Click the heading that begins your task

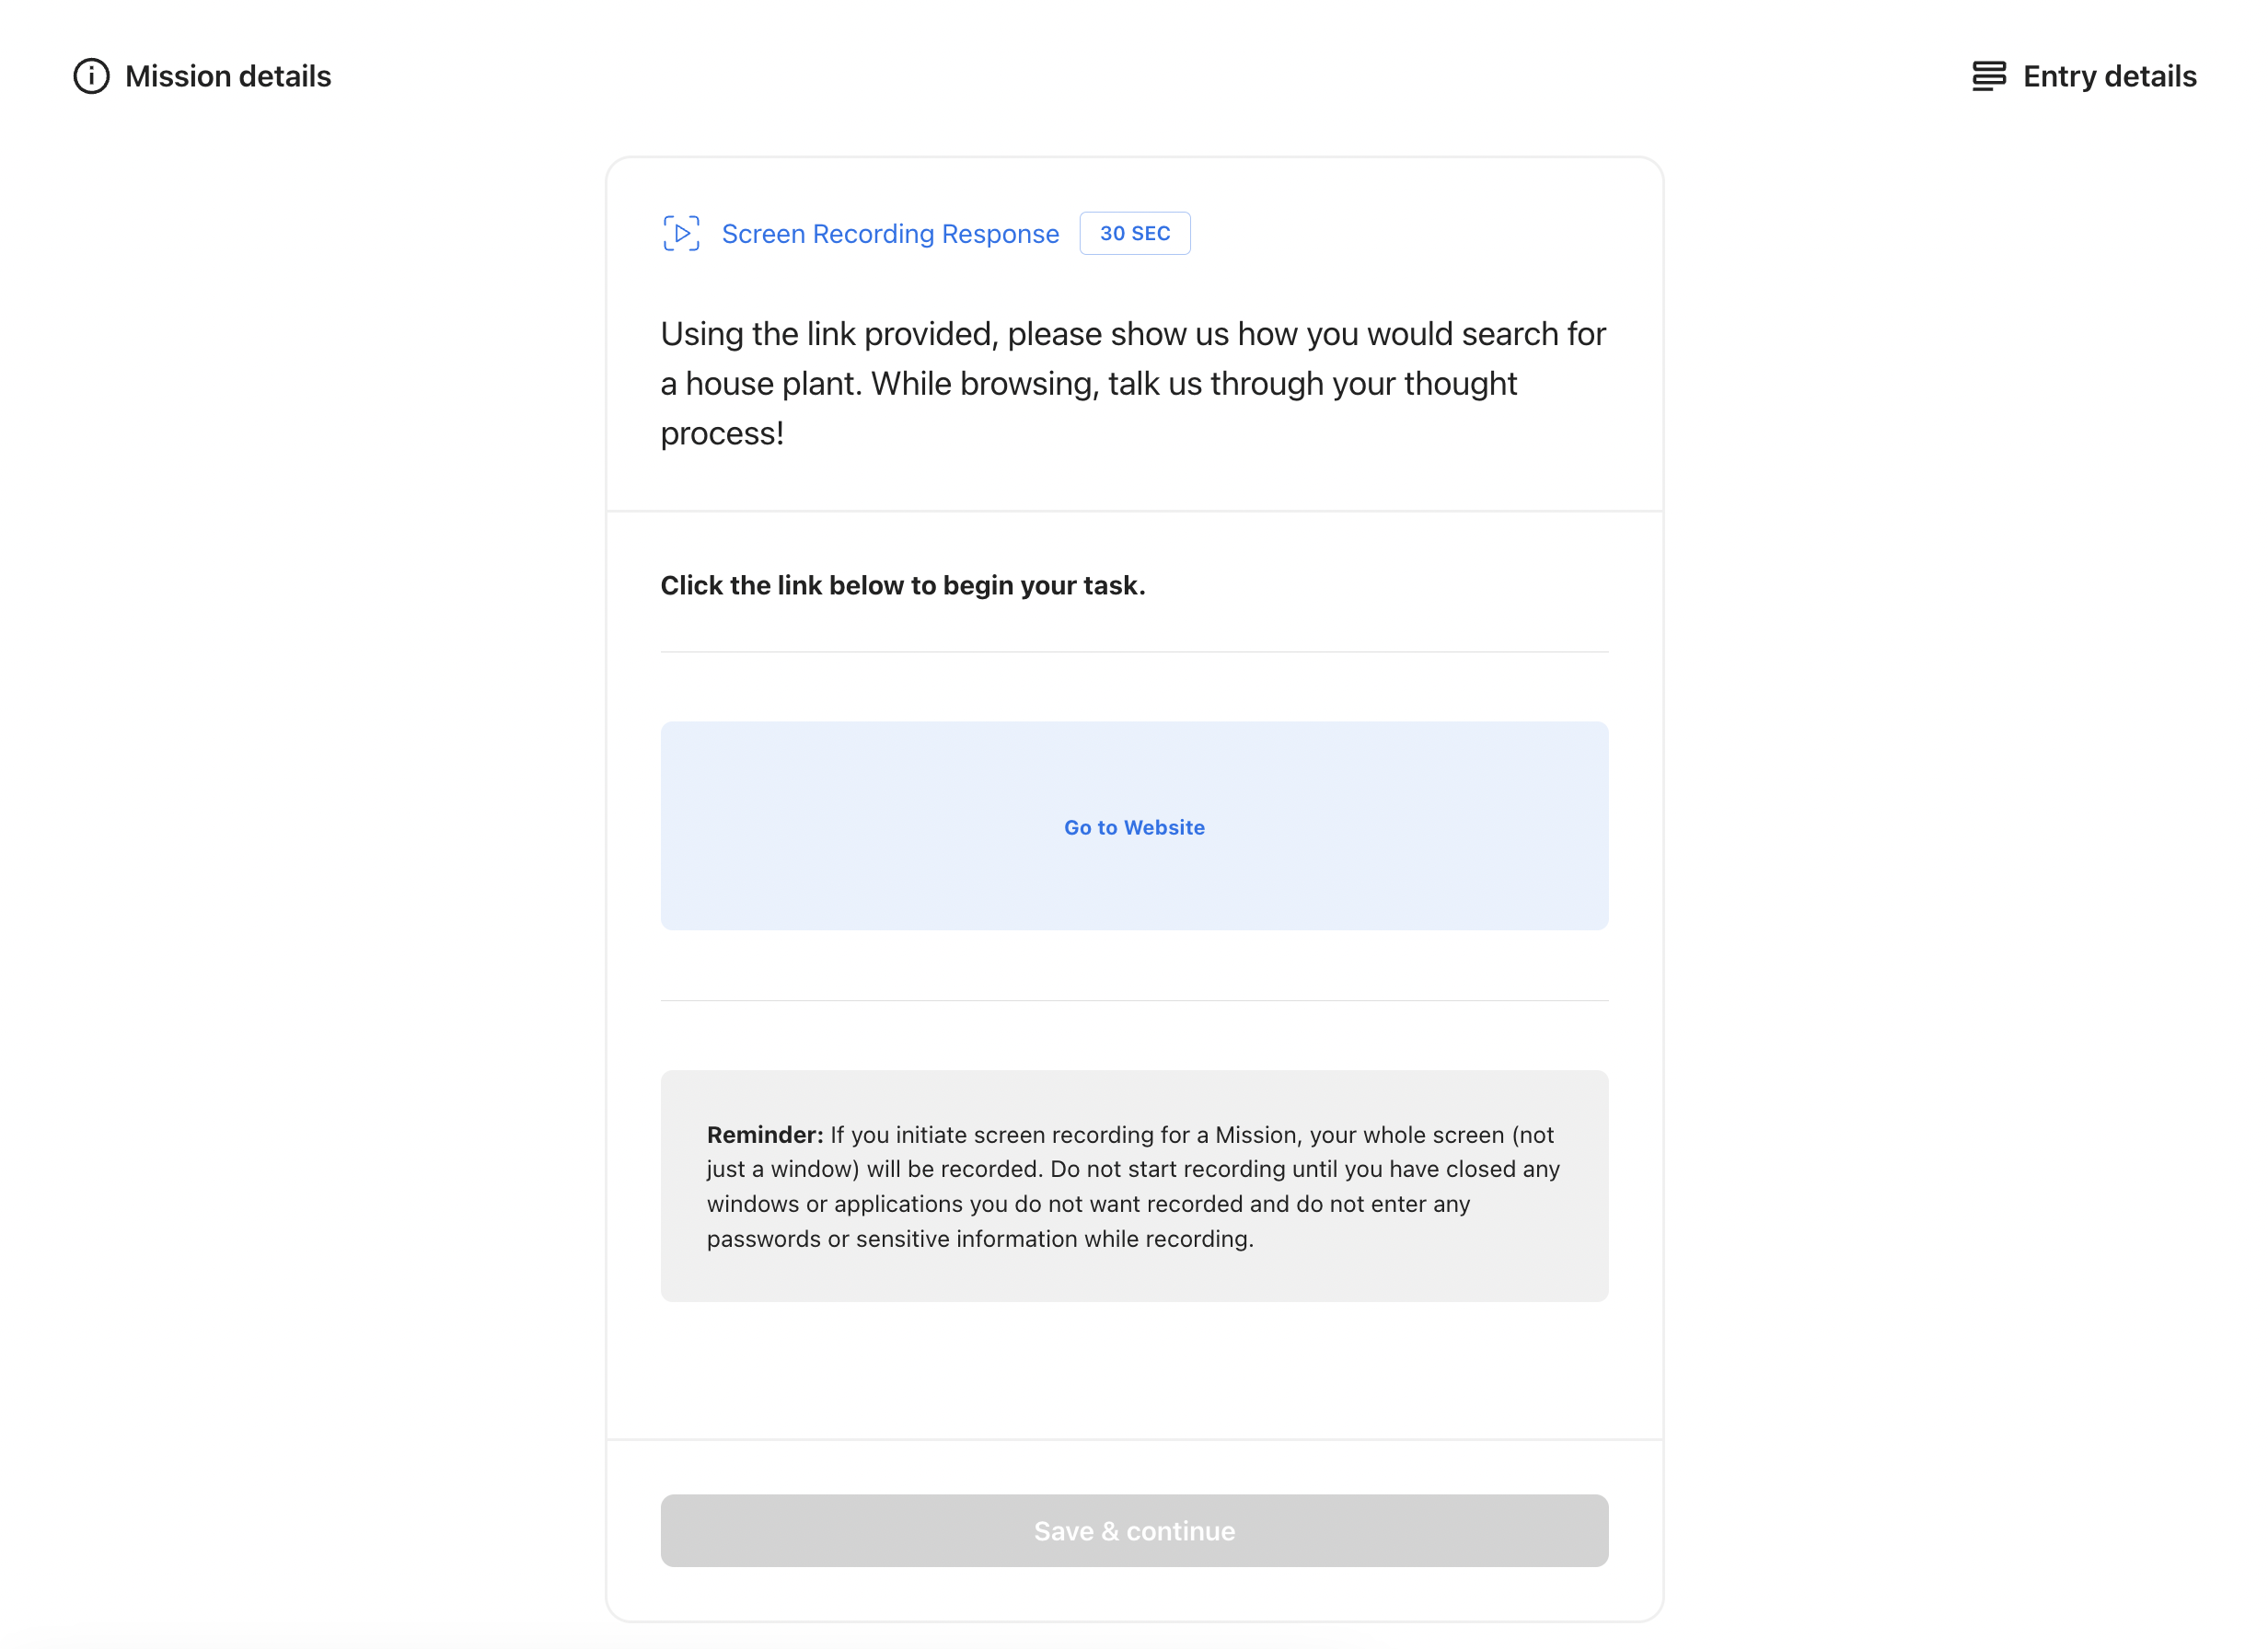click(903, 585)
